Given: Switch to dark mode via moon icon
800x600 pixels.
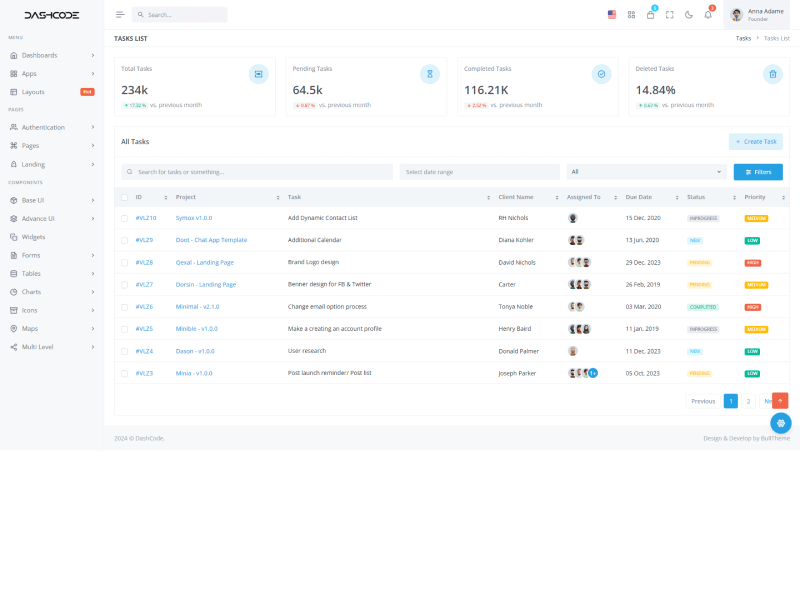Looking at the screenshot, I should point(689,15).
